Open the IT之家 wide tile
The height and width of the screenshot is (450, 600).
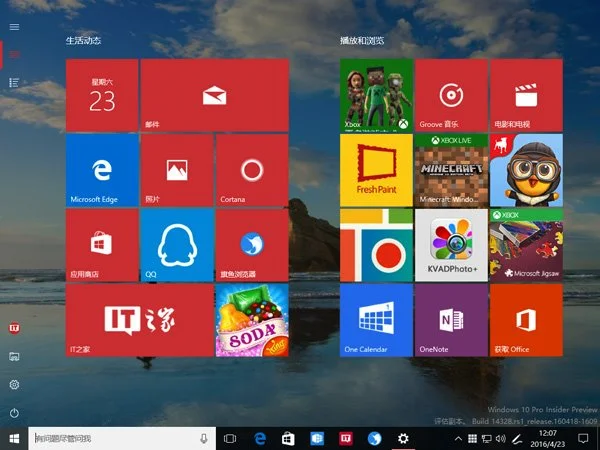[x=140, y=320]
